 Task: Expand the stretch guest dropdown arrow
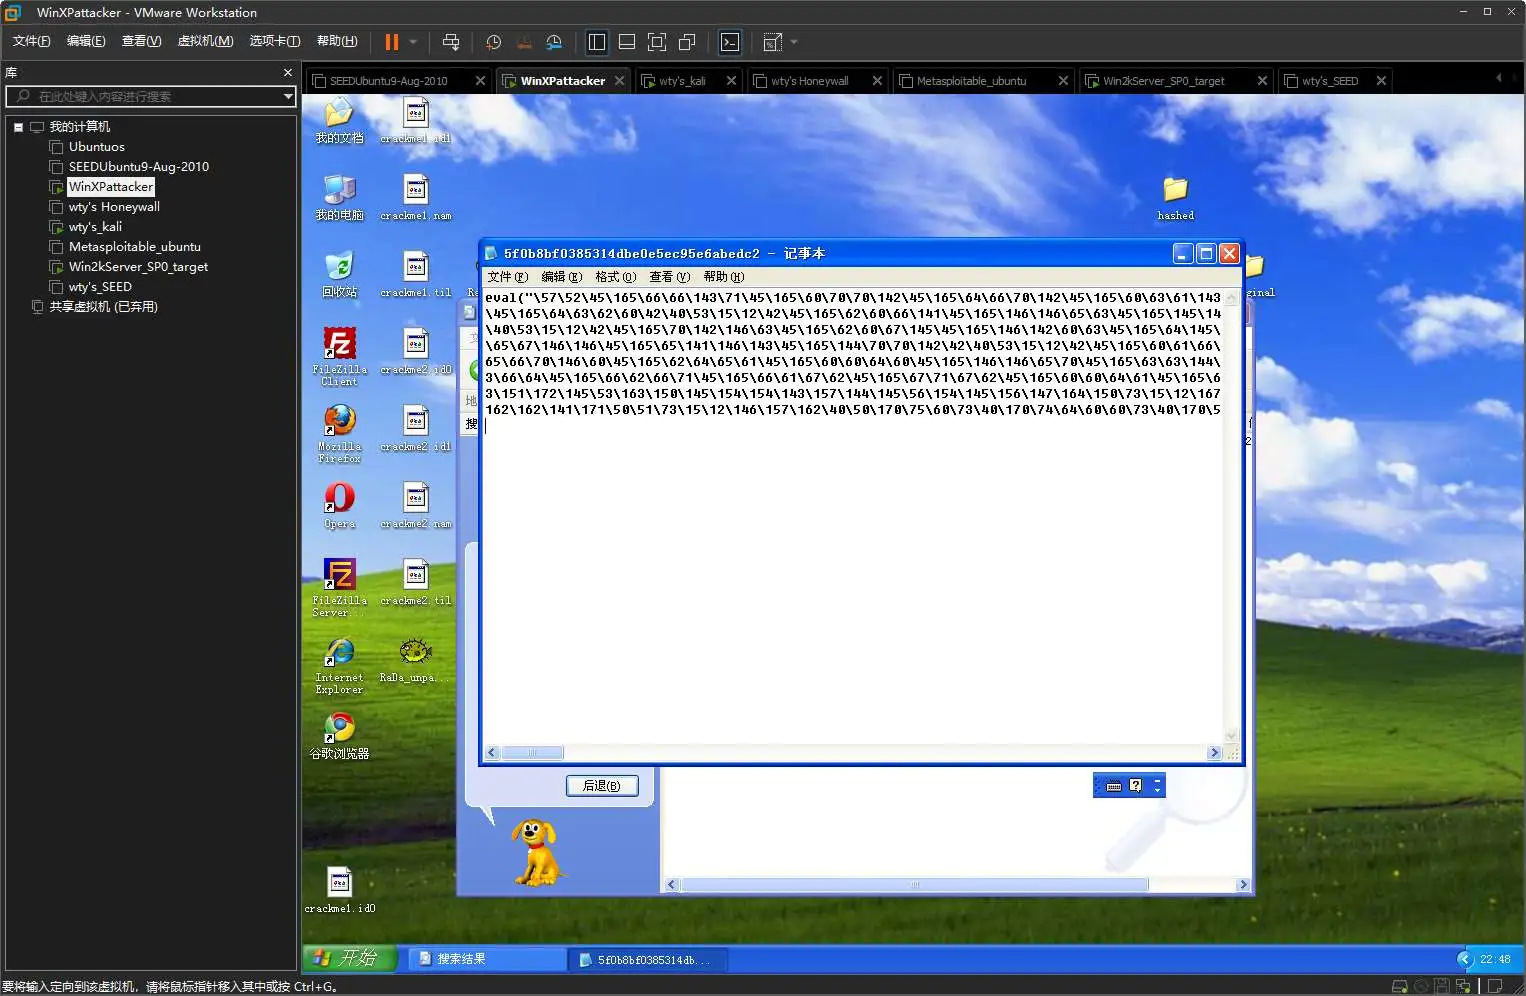(794, 42)
